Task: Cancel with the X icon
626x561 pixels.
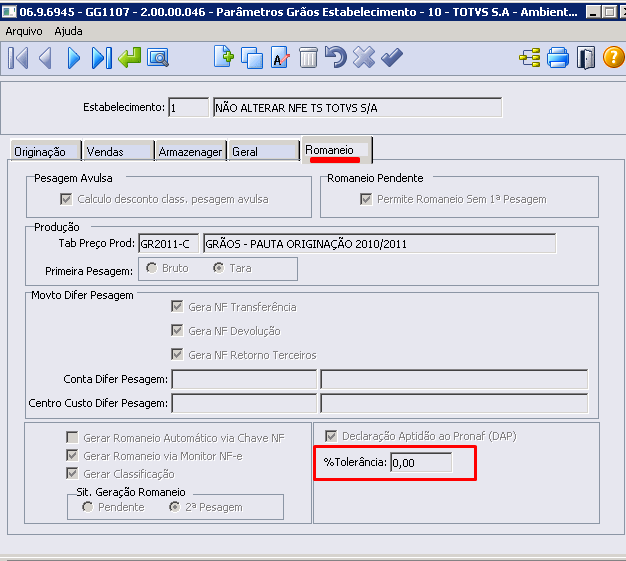Action: 364,57
